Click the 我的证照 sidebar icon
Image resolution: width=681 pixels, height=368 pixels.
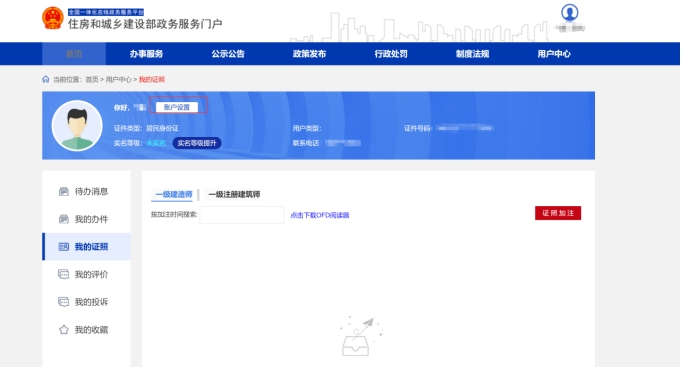63,247
